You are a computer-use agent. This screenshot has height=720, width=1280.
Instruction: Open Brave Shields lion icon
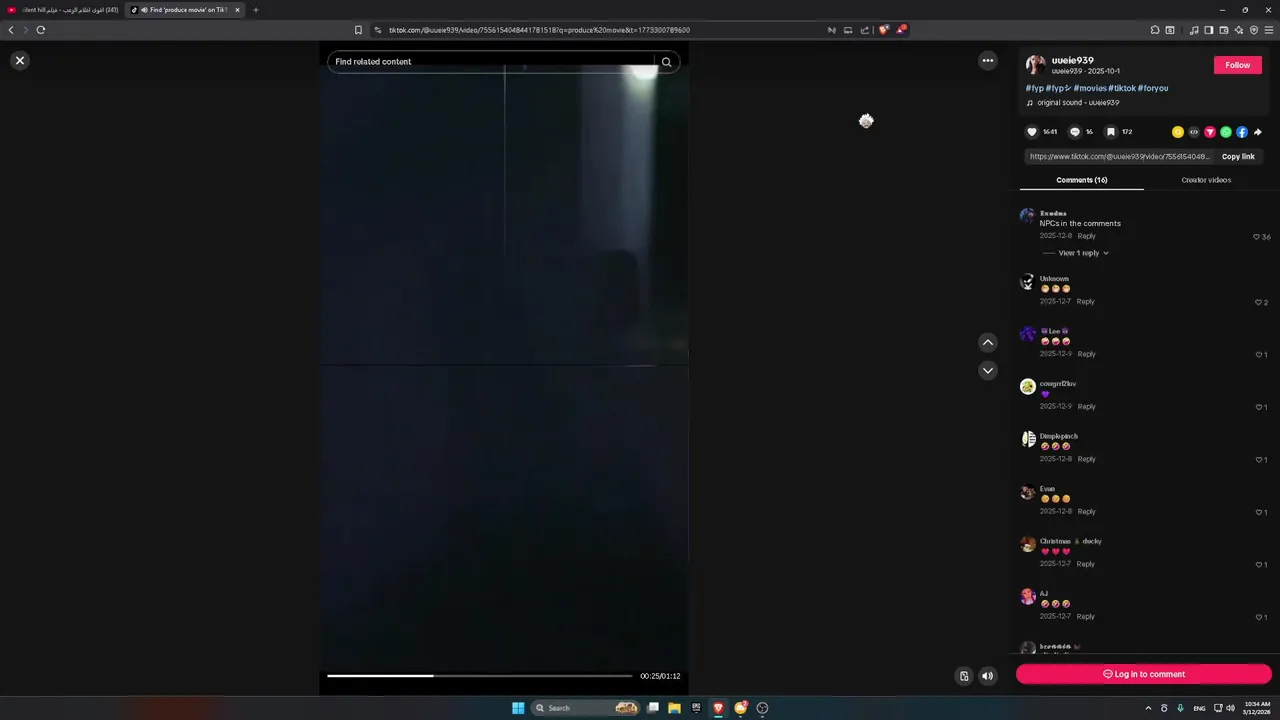coord(883,30)
